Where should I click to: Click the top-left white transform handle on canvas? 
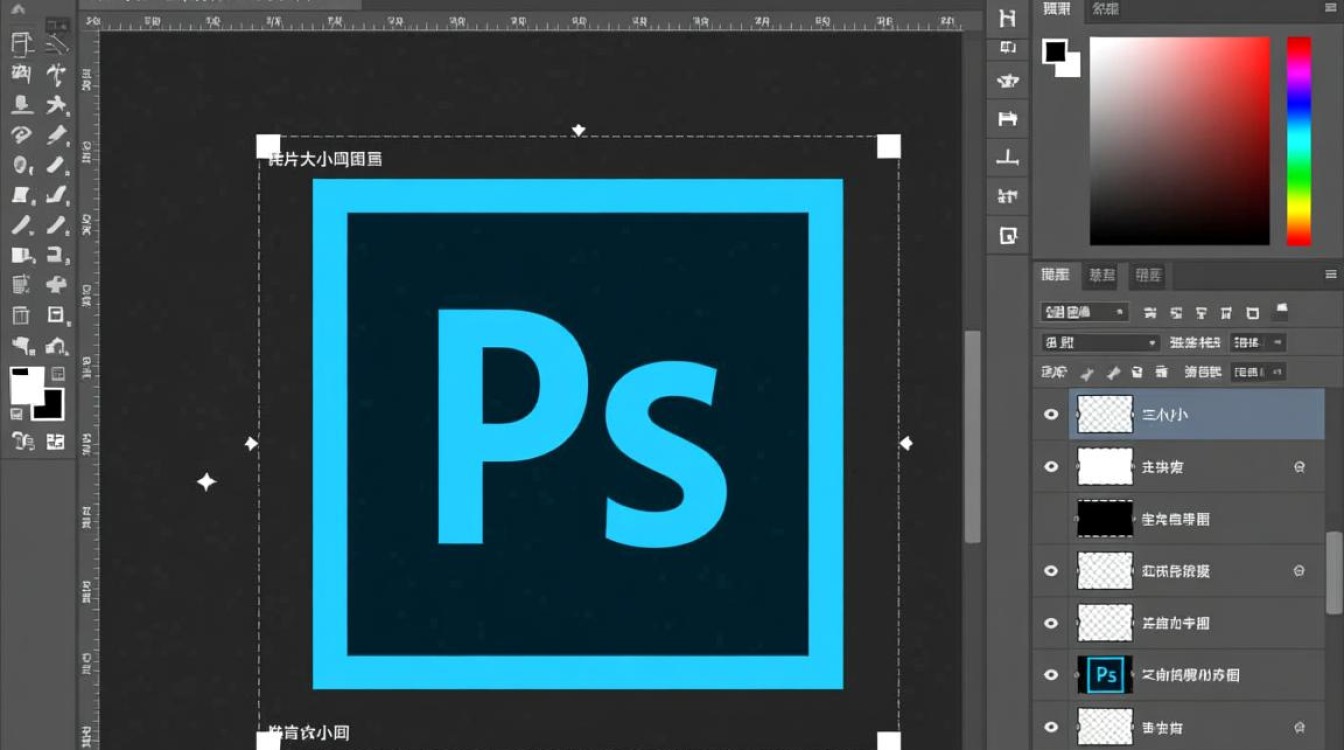tap(268, 147)
